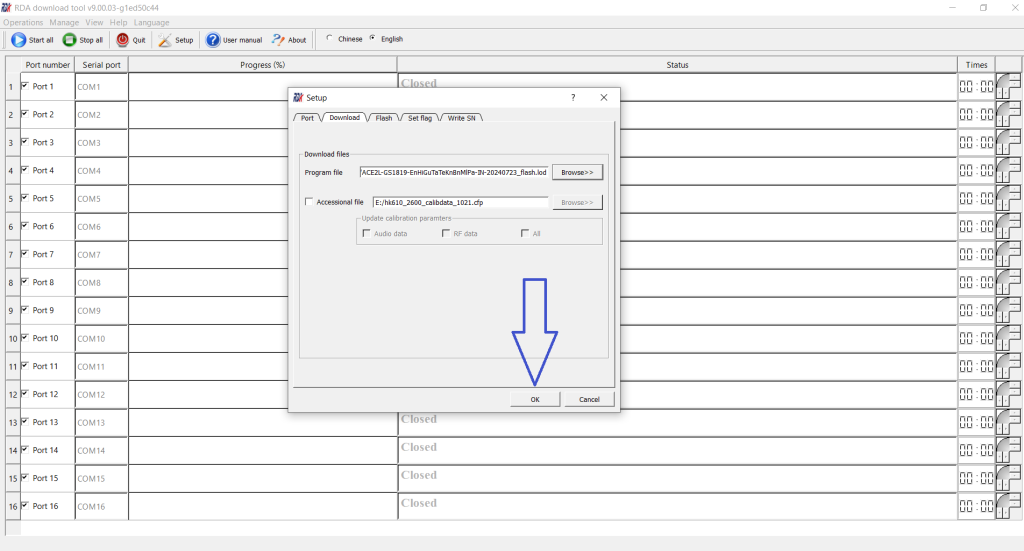This screenshot has width=1024, height=551.
Task: Open Setup from the toolbar
Action: (x=166, y=40)
